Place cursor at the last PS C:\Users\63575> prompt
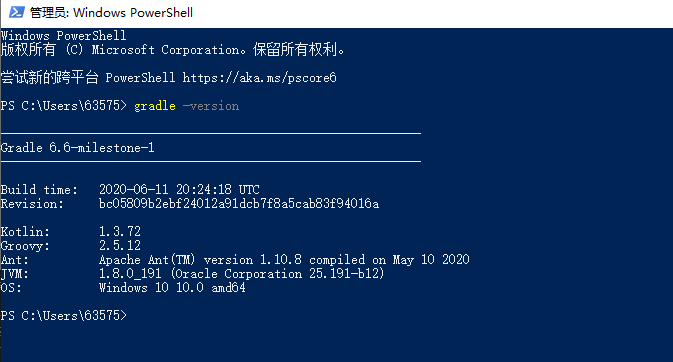The image size is (673, 362). pos(64,316)
